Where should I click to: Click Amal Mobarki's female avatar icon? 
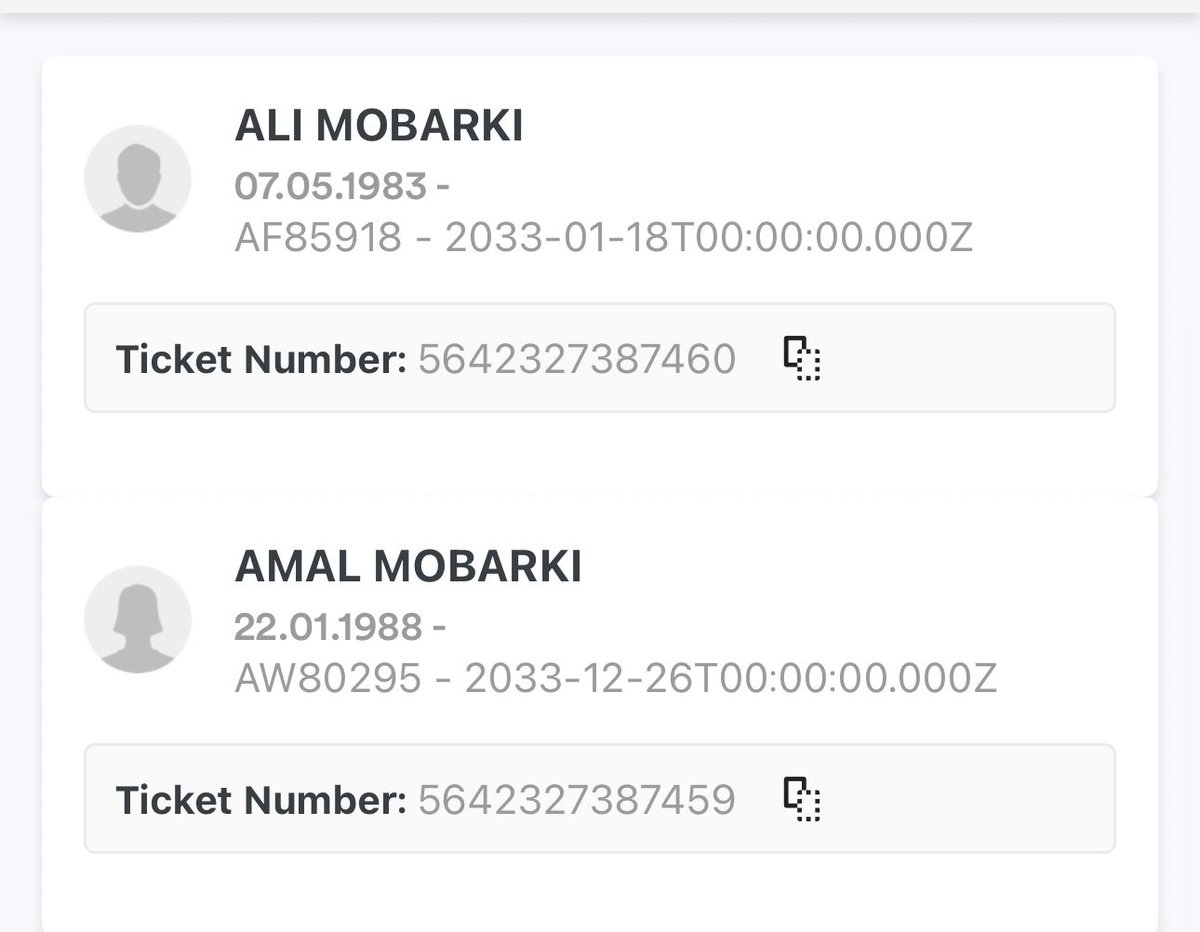point(137,620)
